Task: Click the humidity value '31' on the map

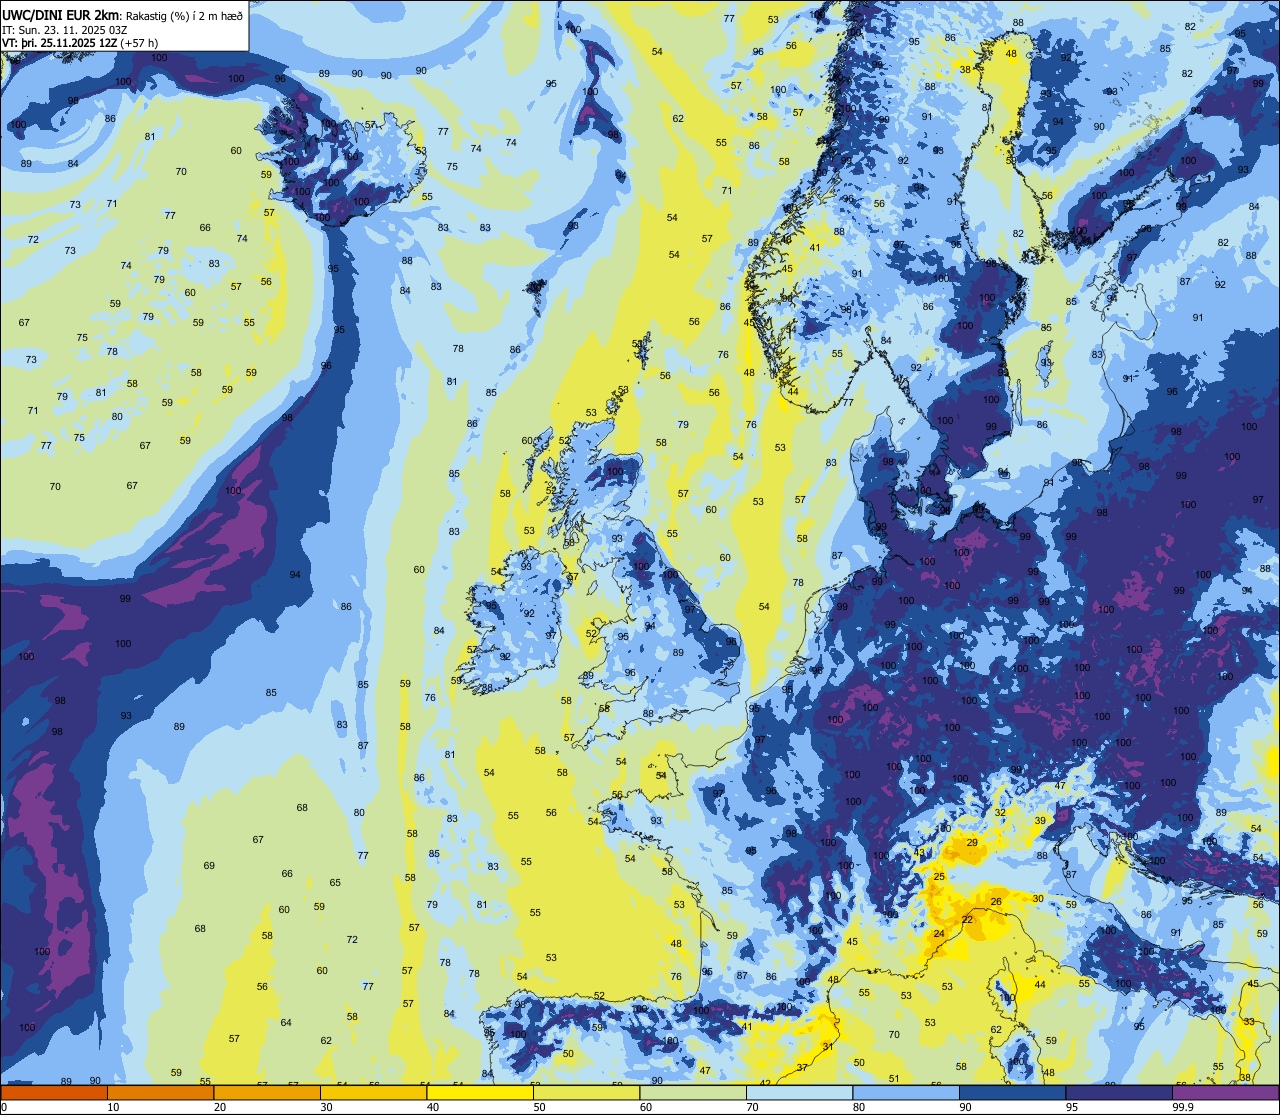Action: [828, 1046]
